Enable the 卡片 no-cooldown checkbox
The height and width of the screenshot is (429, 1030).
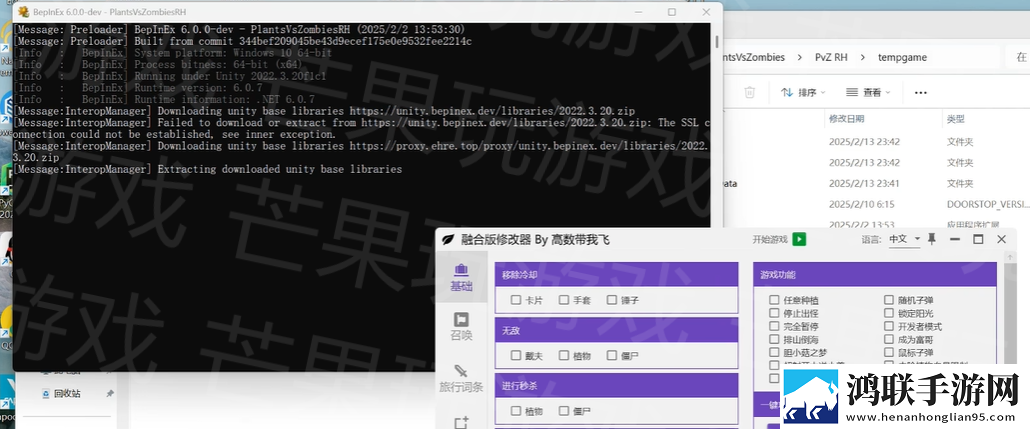(x=516, y=300)
